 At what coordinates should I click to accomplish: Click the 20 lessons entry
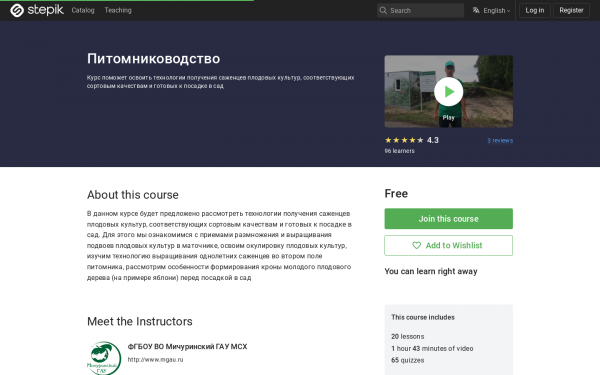point(408,336)
